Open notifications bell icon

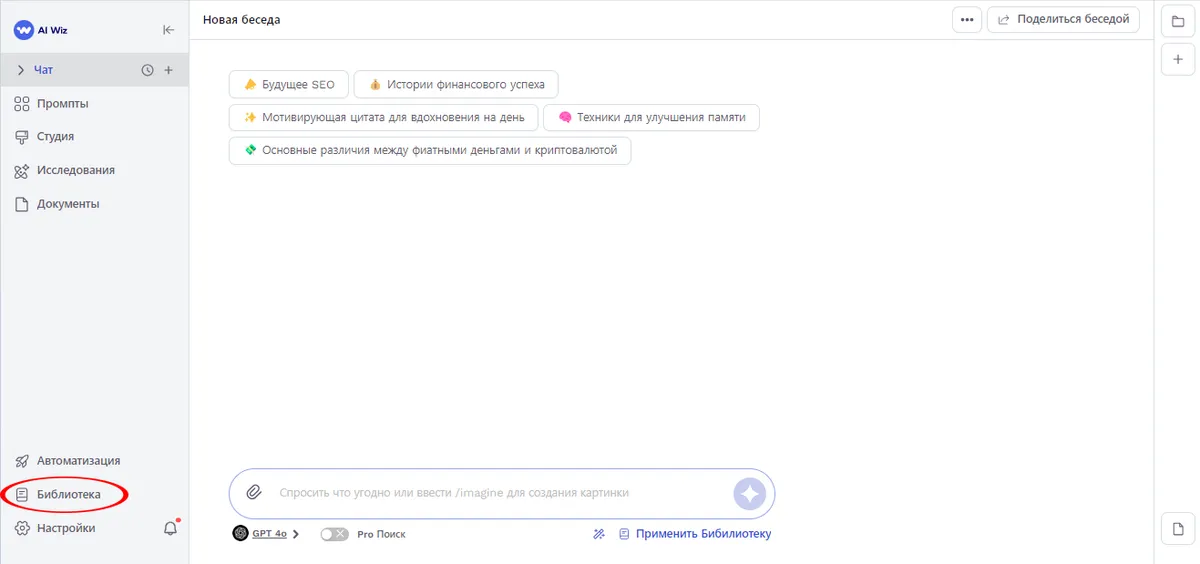pos(170,529)
